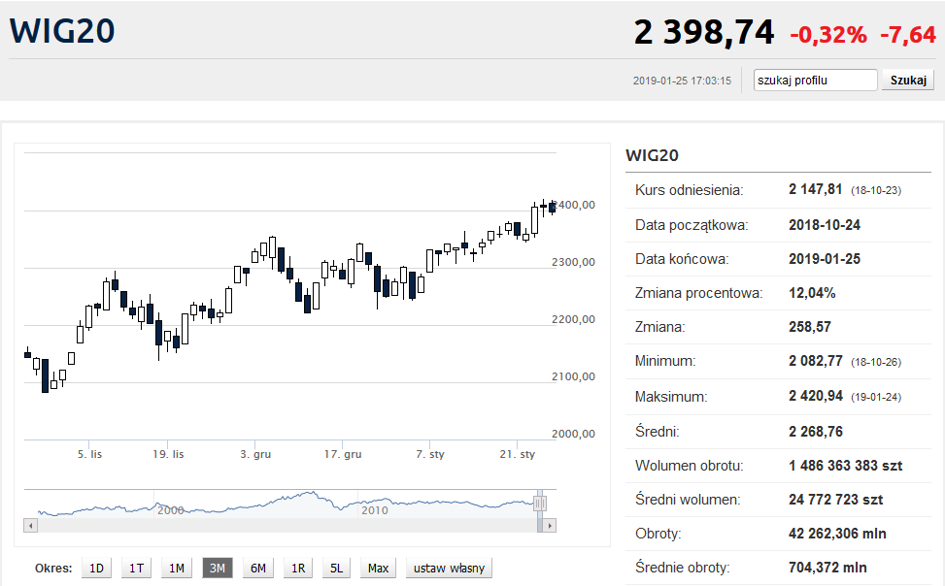The image size is (945, 586).
Task: Click the navigator right scroll arrow
Action: 550,525
